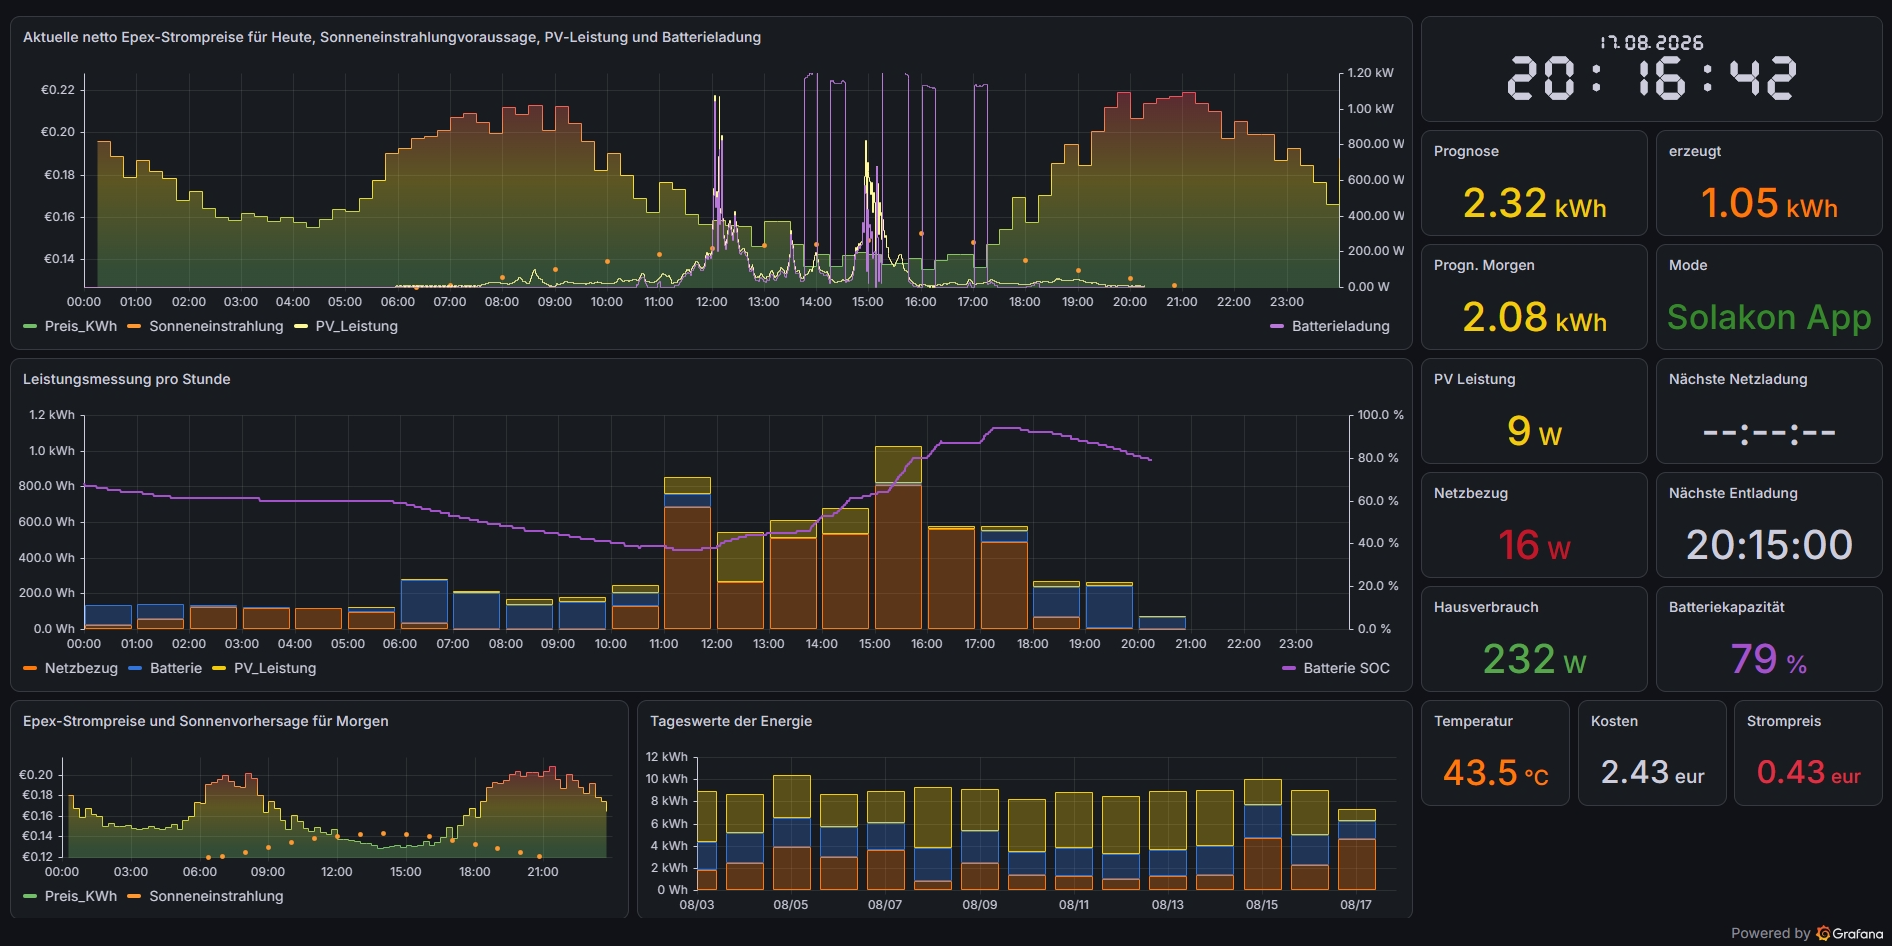Open the erzeugt panel title

(x=1695, y=151)
